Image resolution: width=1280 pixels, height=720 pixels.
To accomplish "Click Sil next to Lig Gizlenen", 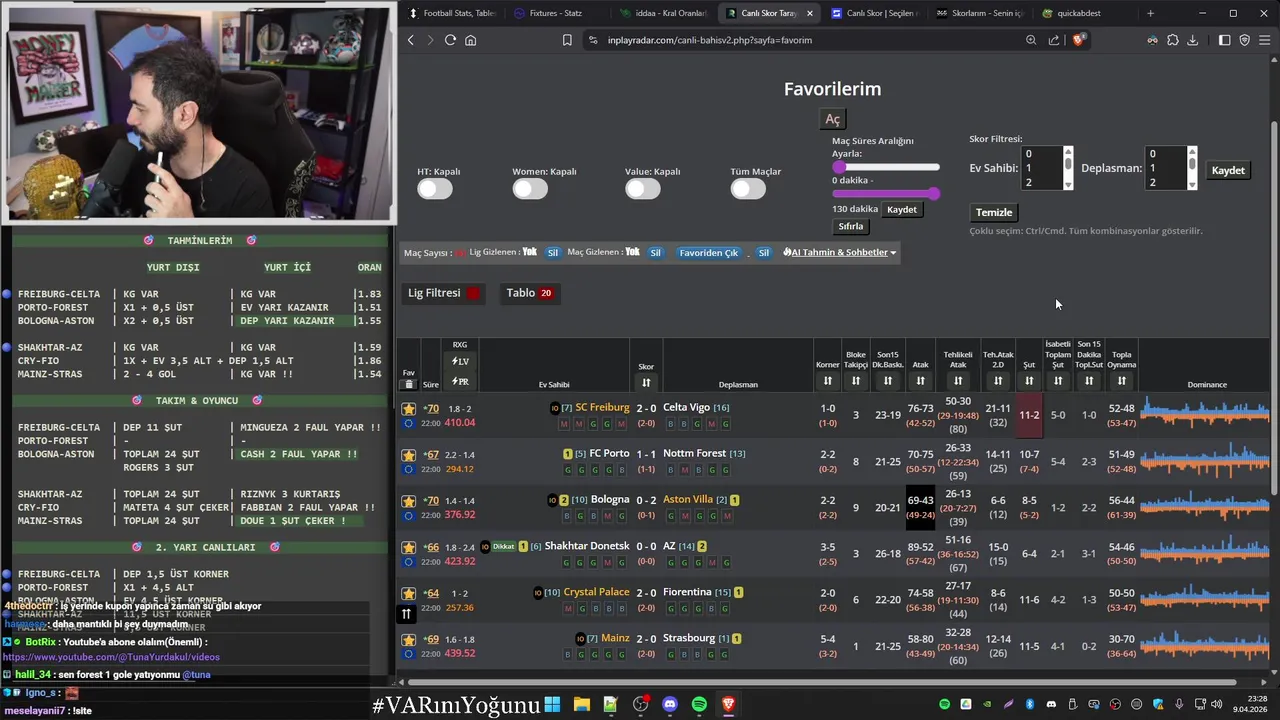I will [x=552, y=252].
